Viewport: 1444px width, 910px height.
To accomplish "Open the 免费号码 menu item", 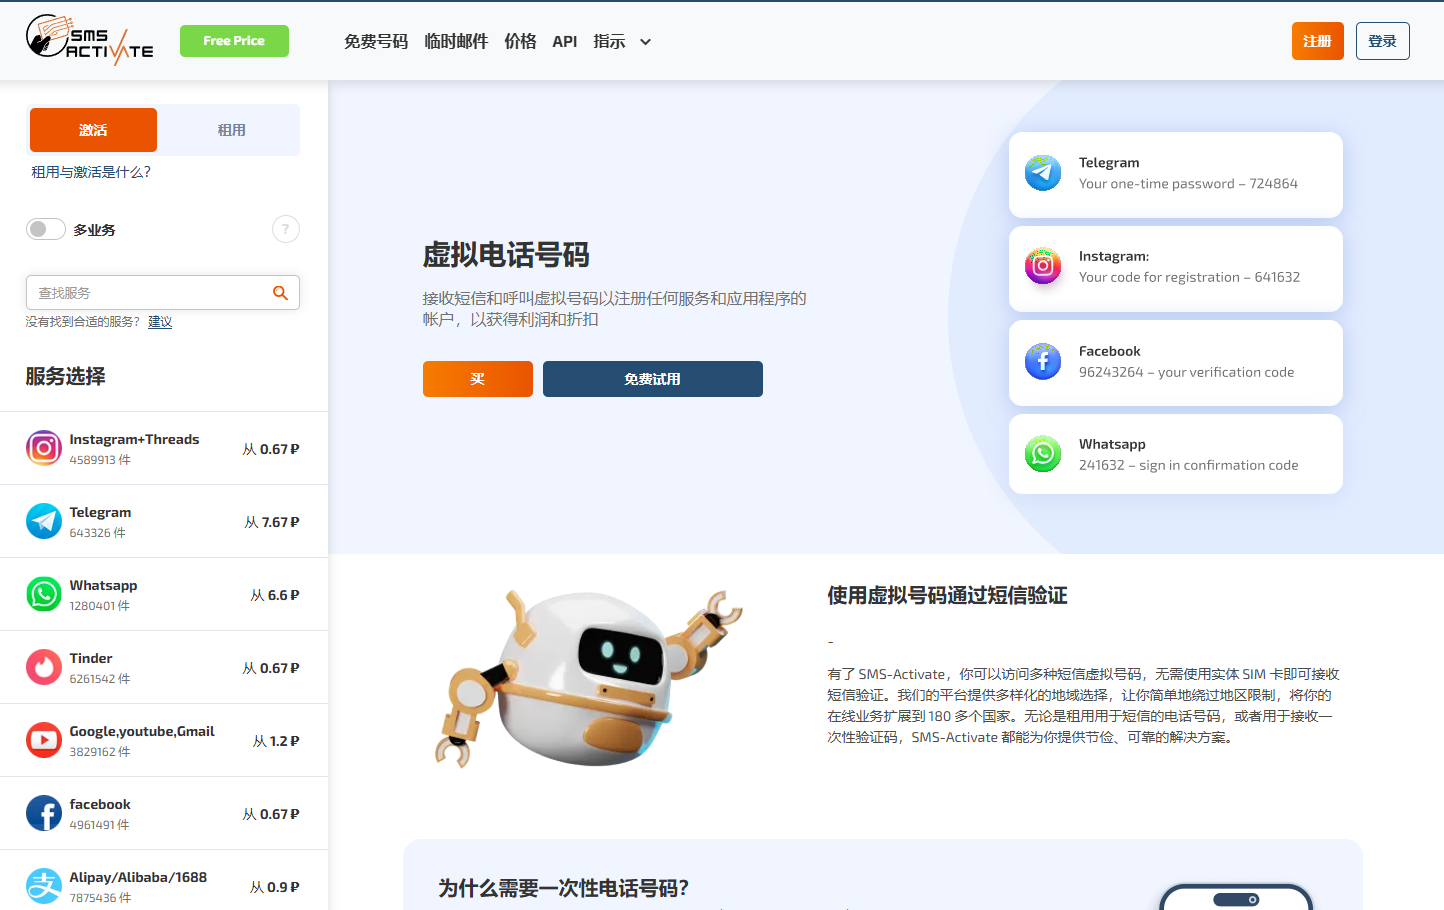I will pyautogui.click(x=376, y=41).
